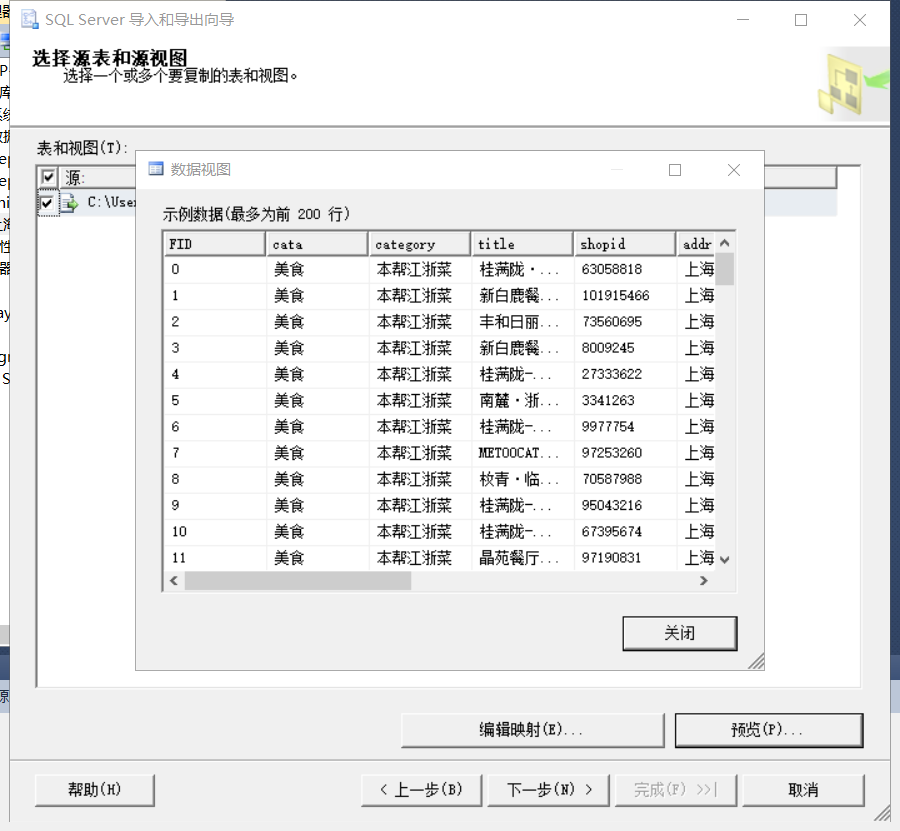This screenshot has width=900, height=831.
Task: Toggle the source header select-all checkbox
Action: pos(48,177)
